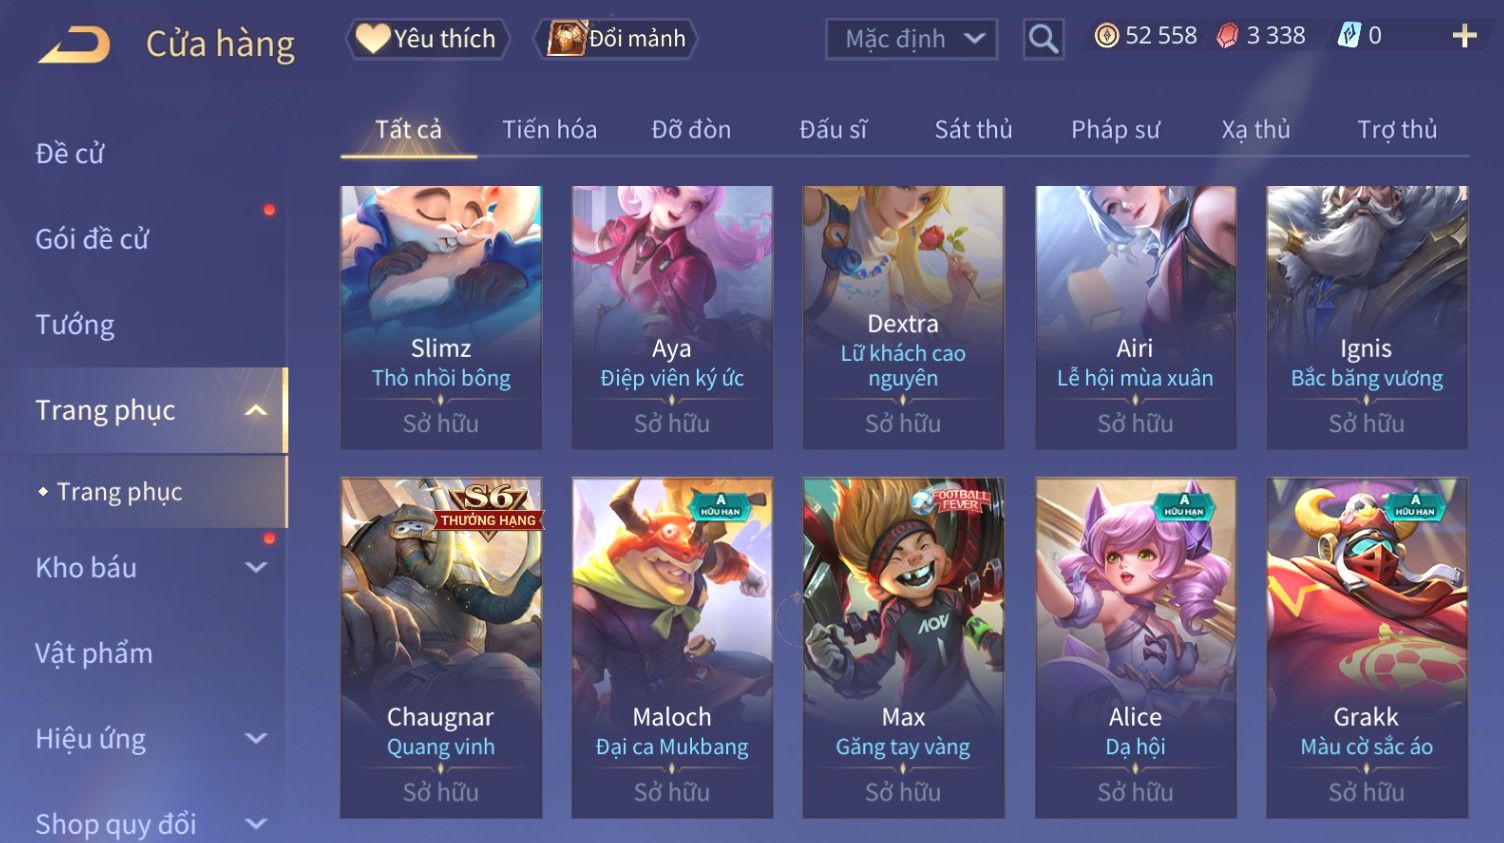The width and height of the screenshot is (1504, 843).
Task: Open Gói đề cử sidebar entry
Action: (92, 239)
